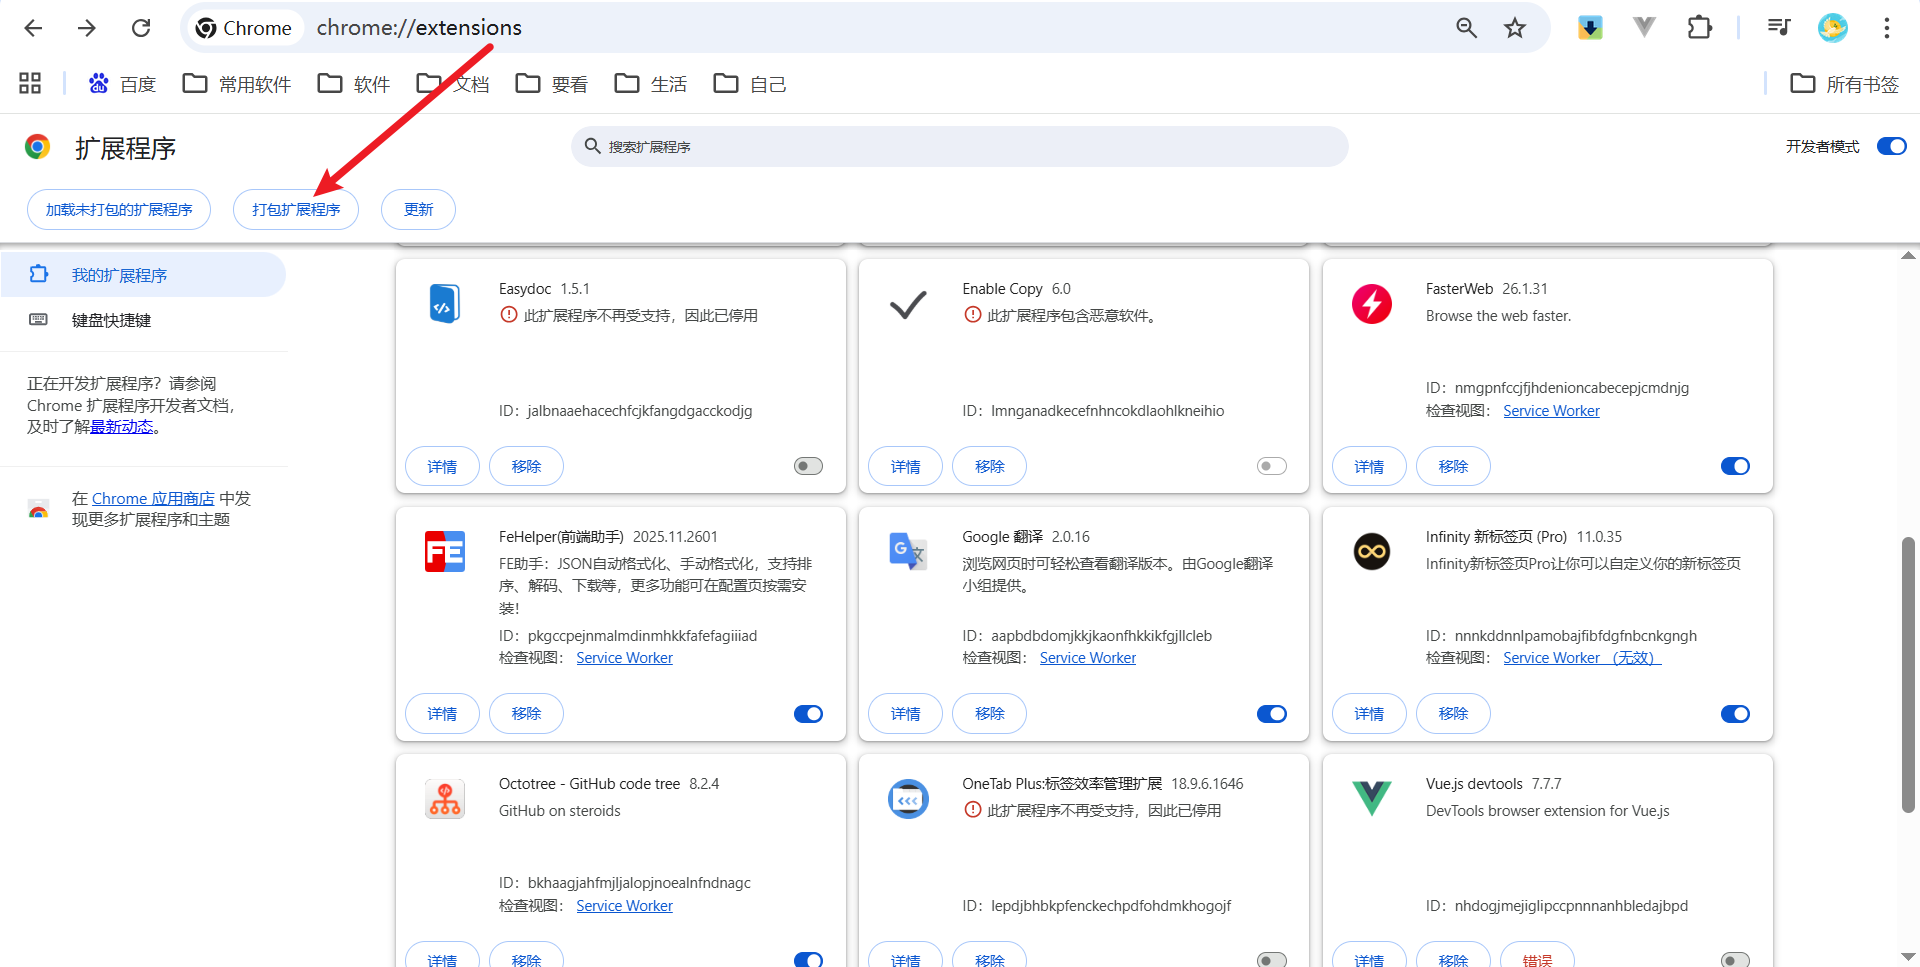Open the 常用软件 bookmark folder
The width and height of the screenshot is (1920, 967).
(x=237, y=84)
